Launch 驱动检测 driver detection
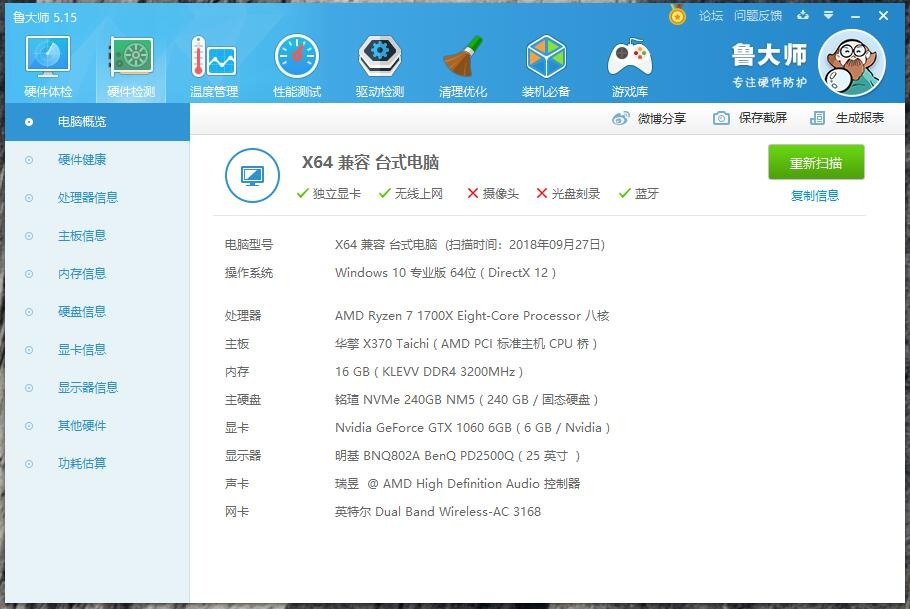The height and width of the screenshot is (609, 910). (x=379, y=63)
